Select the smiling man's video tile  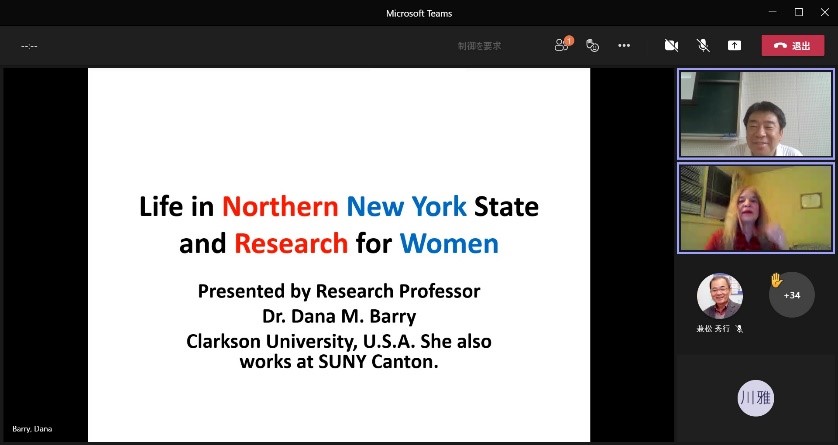(756, 114)
